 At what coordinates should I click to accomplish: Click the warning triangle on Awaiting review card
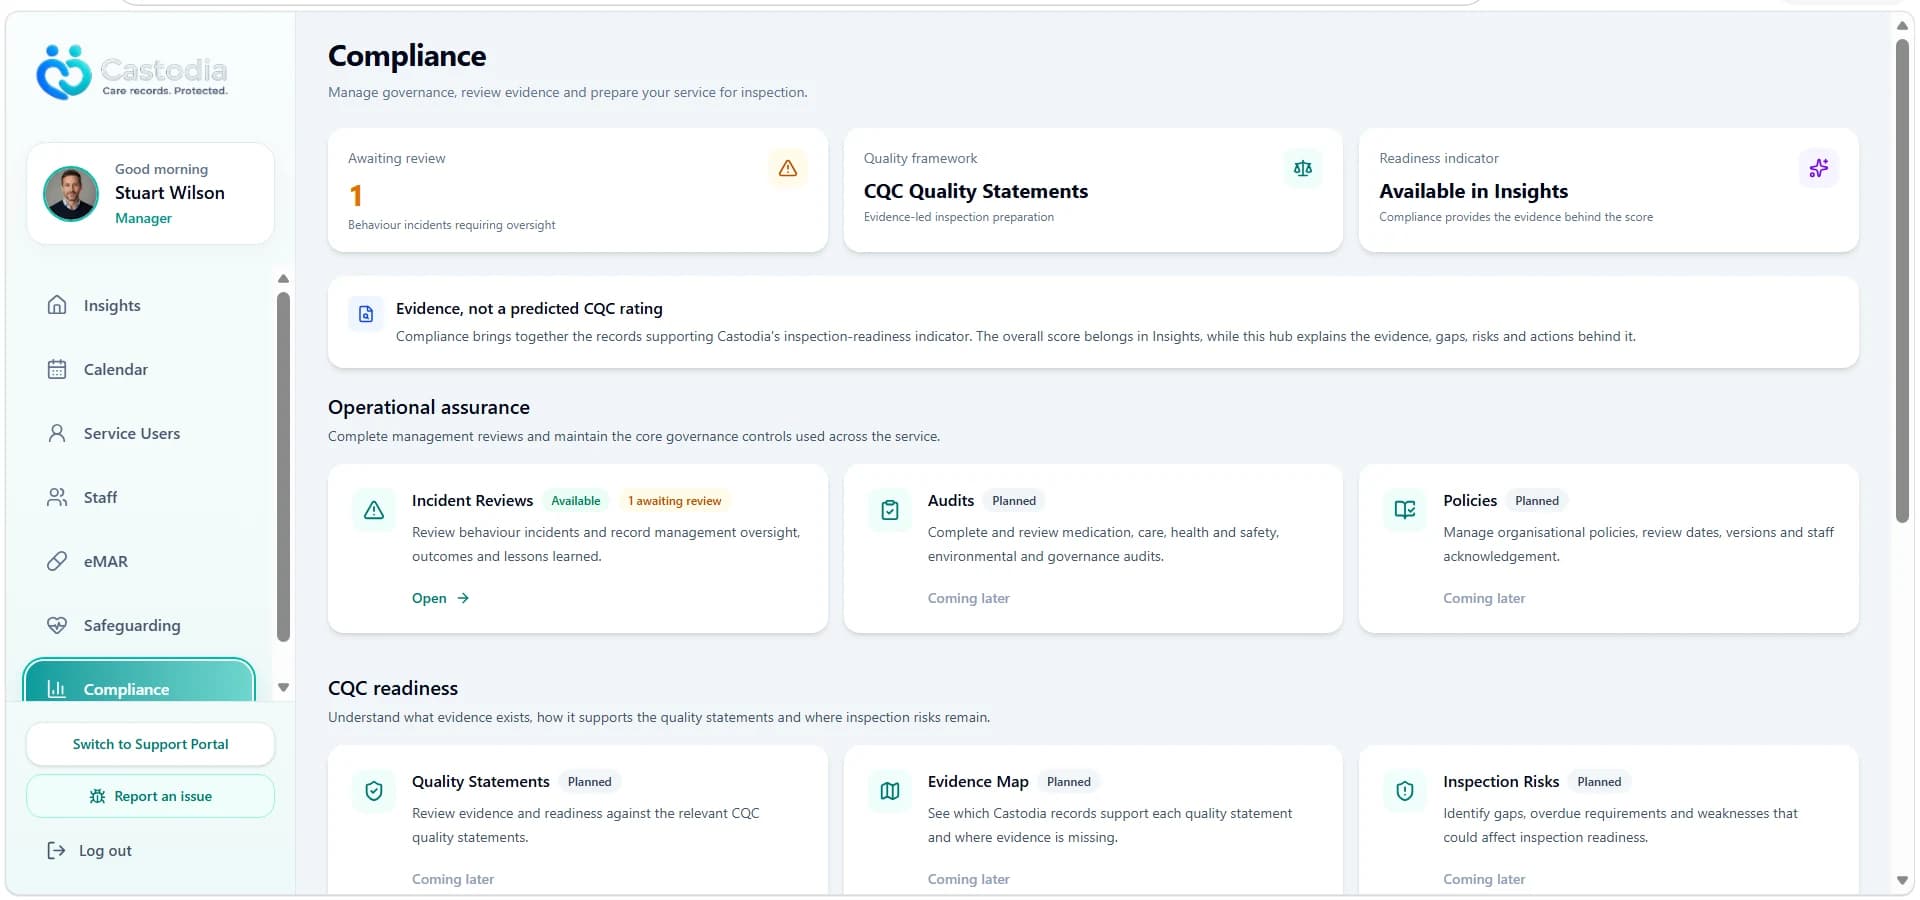[x=788, y=168]
